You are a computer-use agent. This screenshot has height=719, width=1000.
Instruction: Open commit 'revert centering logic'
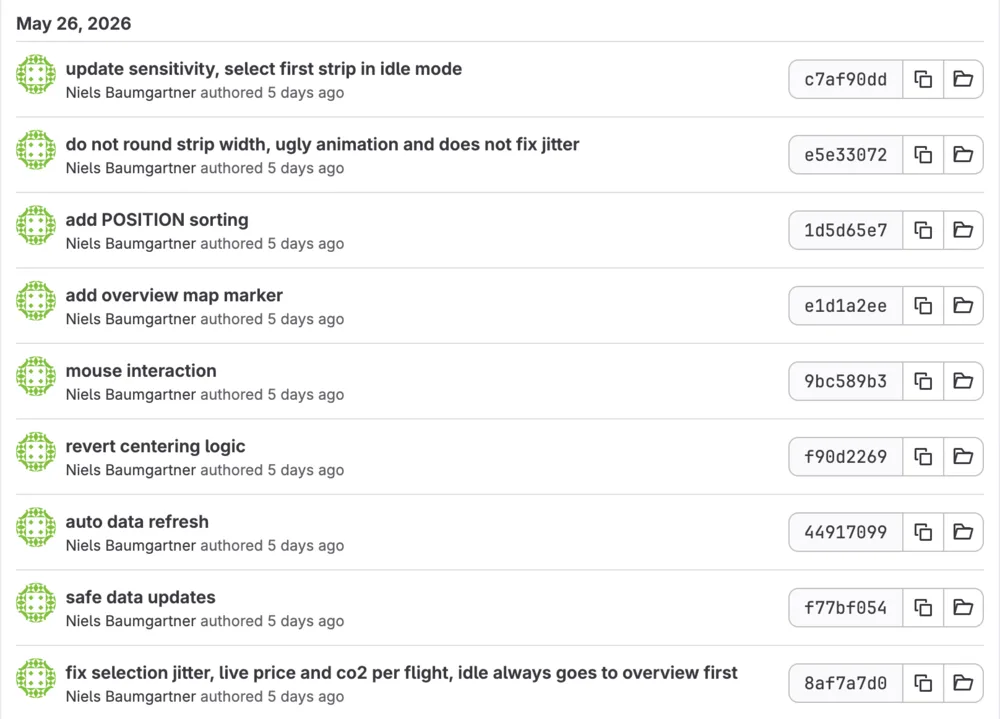156,446
